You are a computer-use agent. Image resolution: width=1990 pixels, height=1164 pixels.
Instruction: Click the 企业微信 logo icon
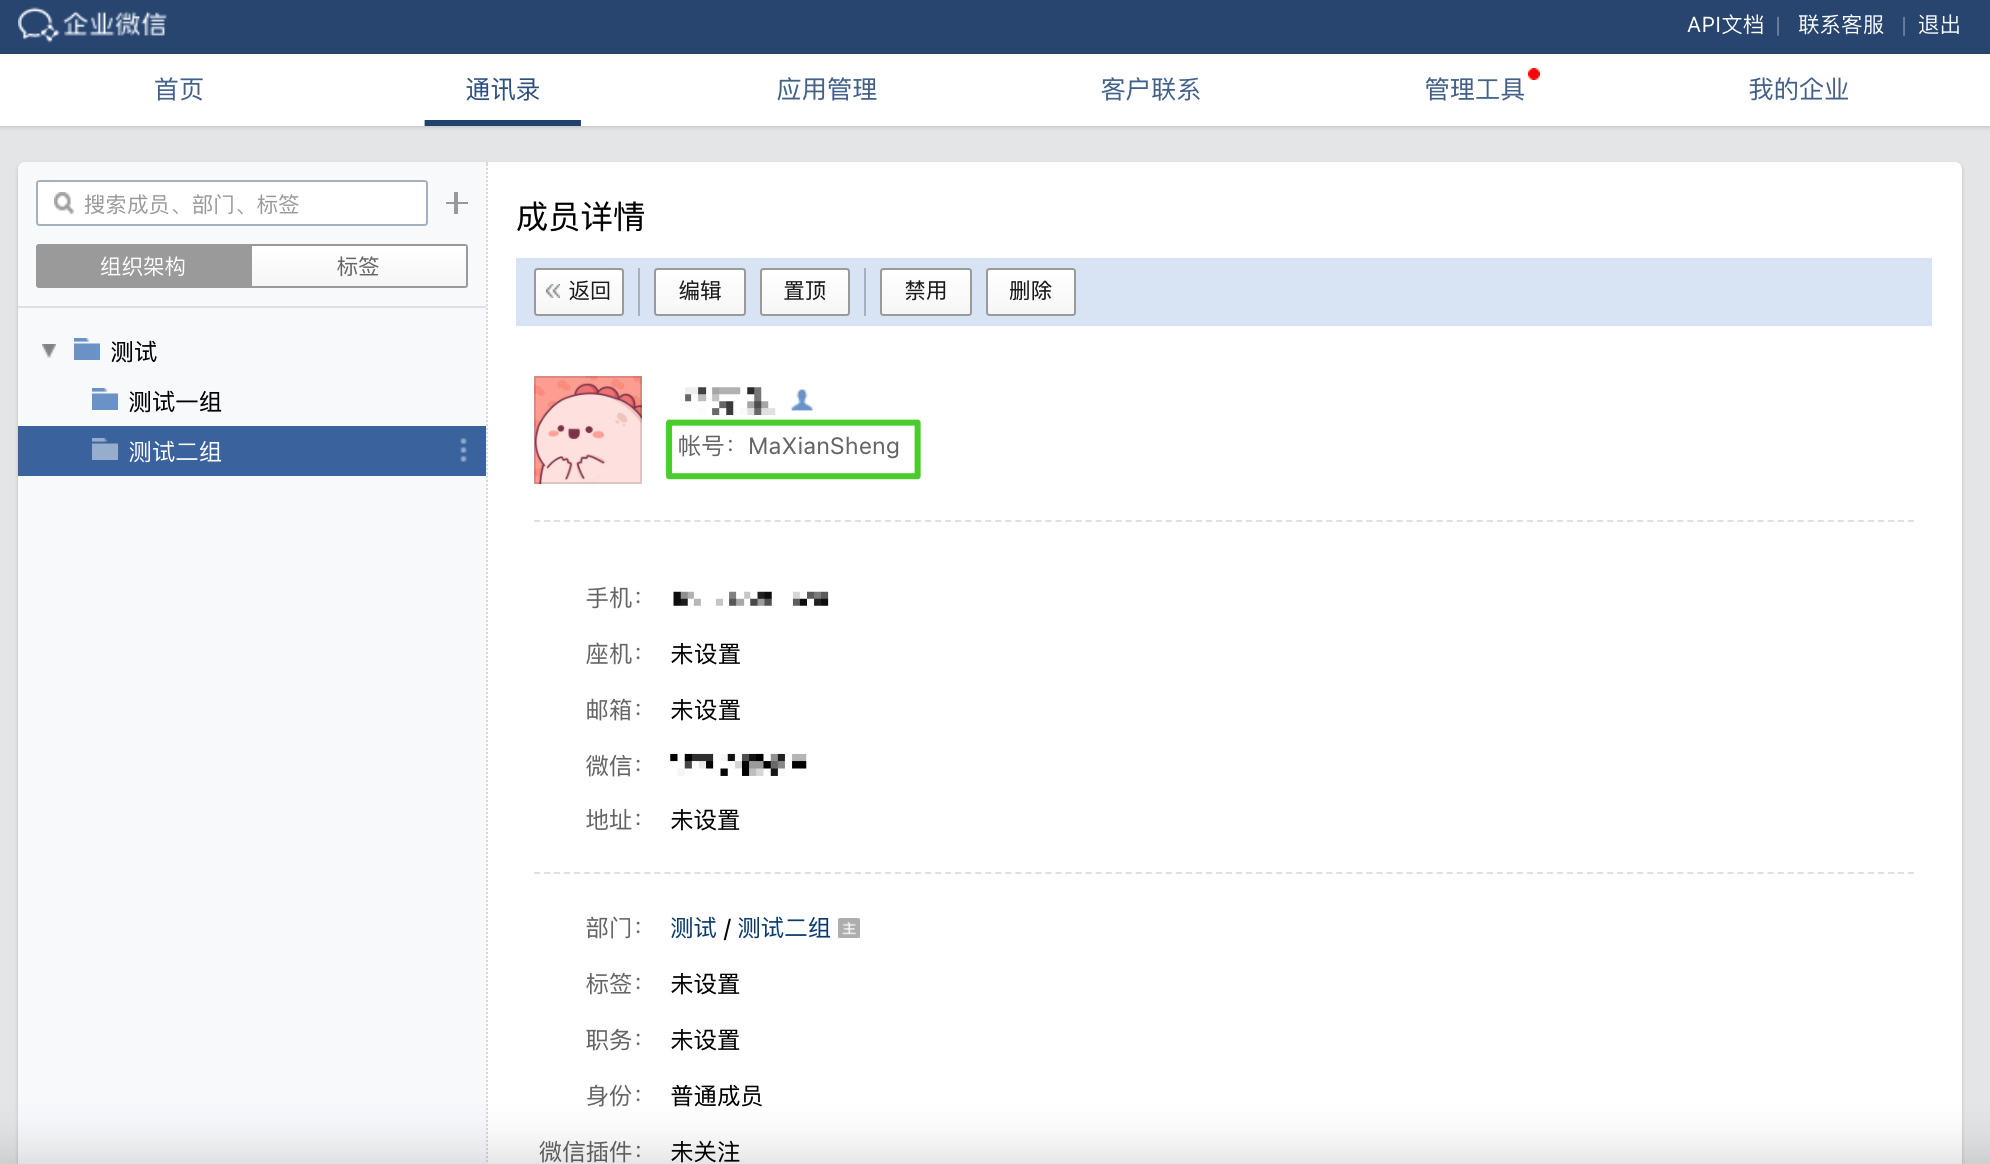[x=37, y=25]
